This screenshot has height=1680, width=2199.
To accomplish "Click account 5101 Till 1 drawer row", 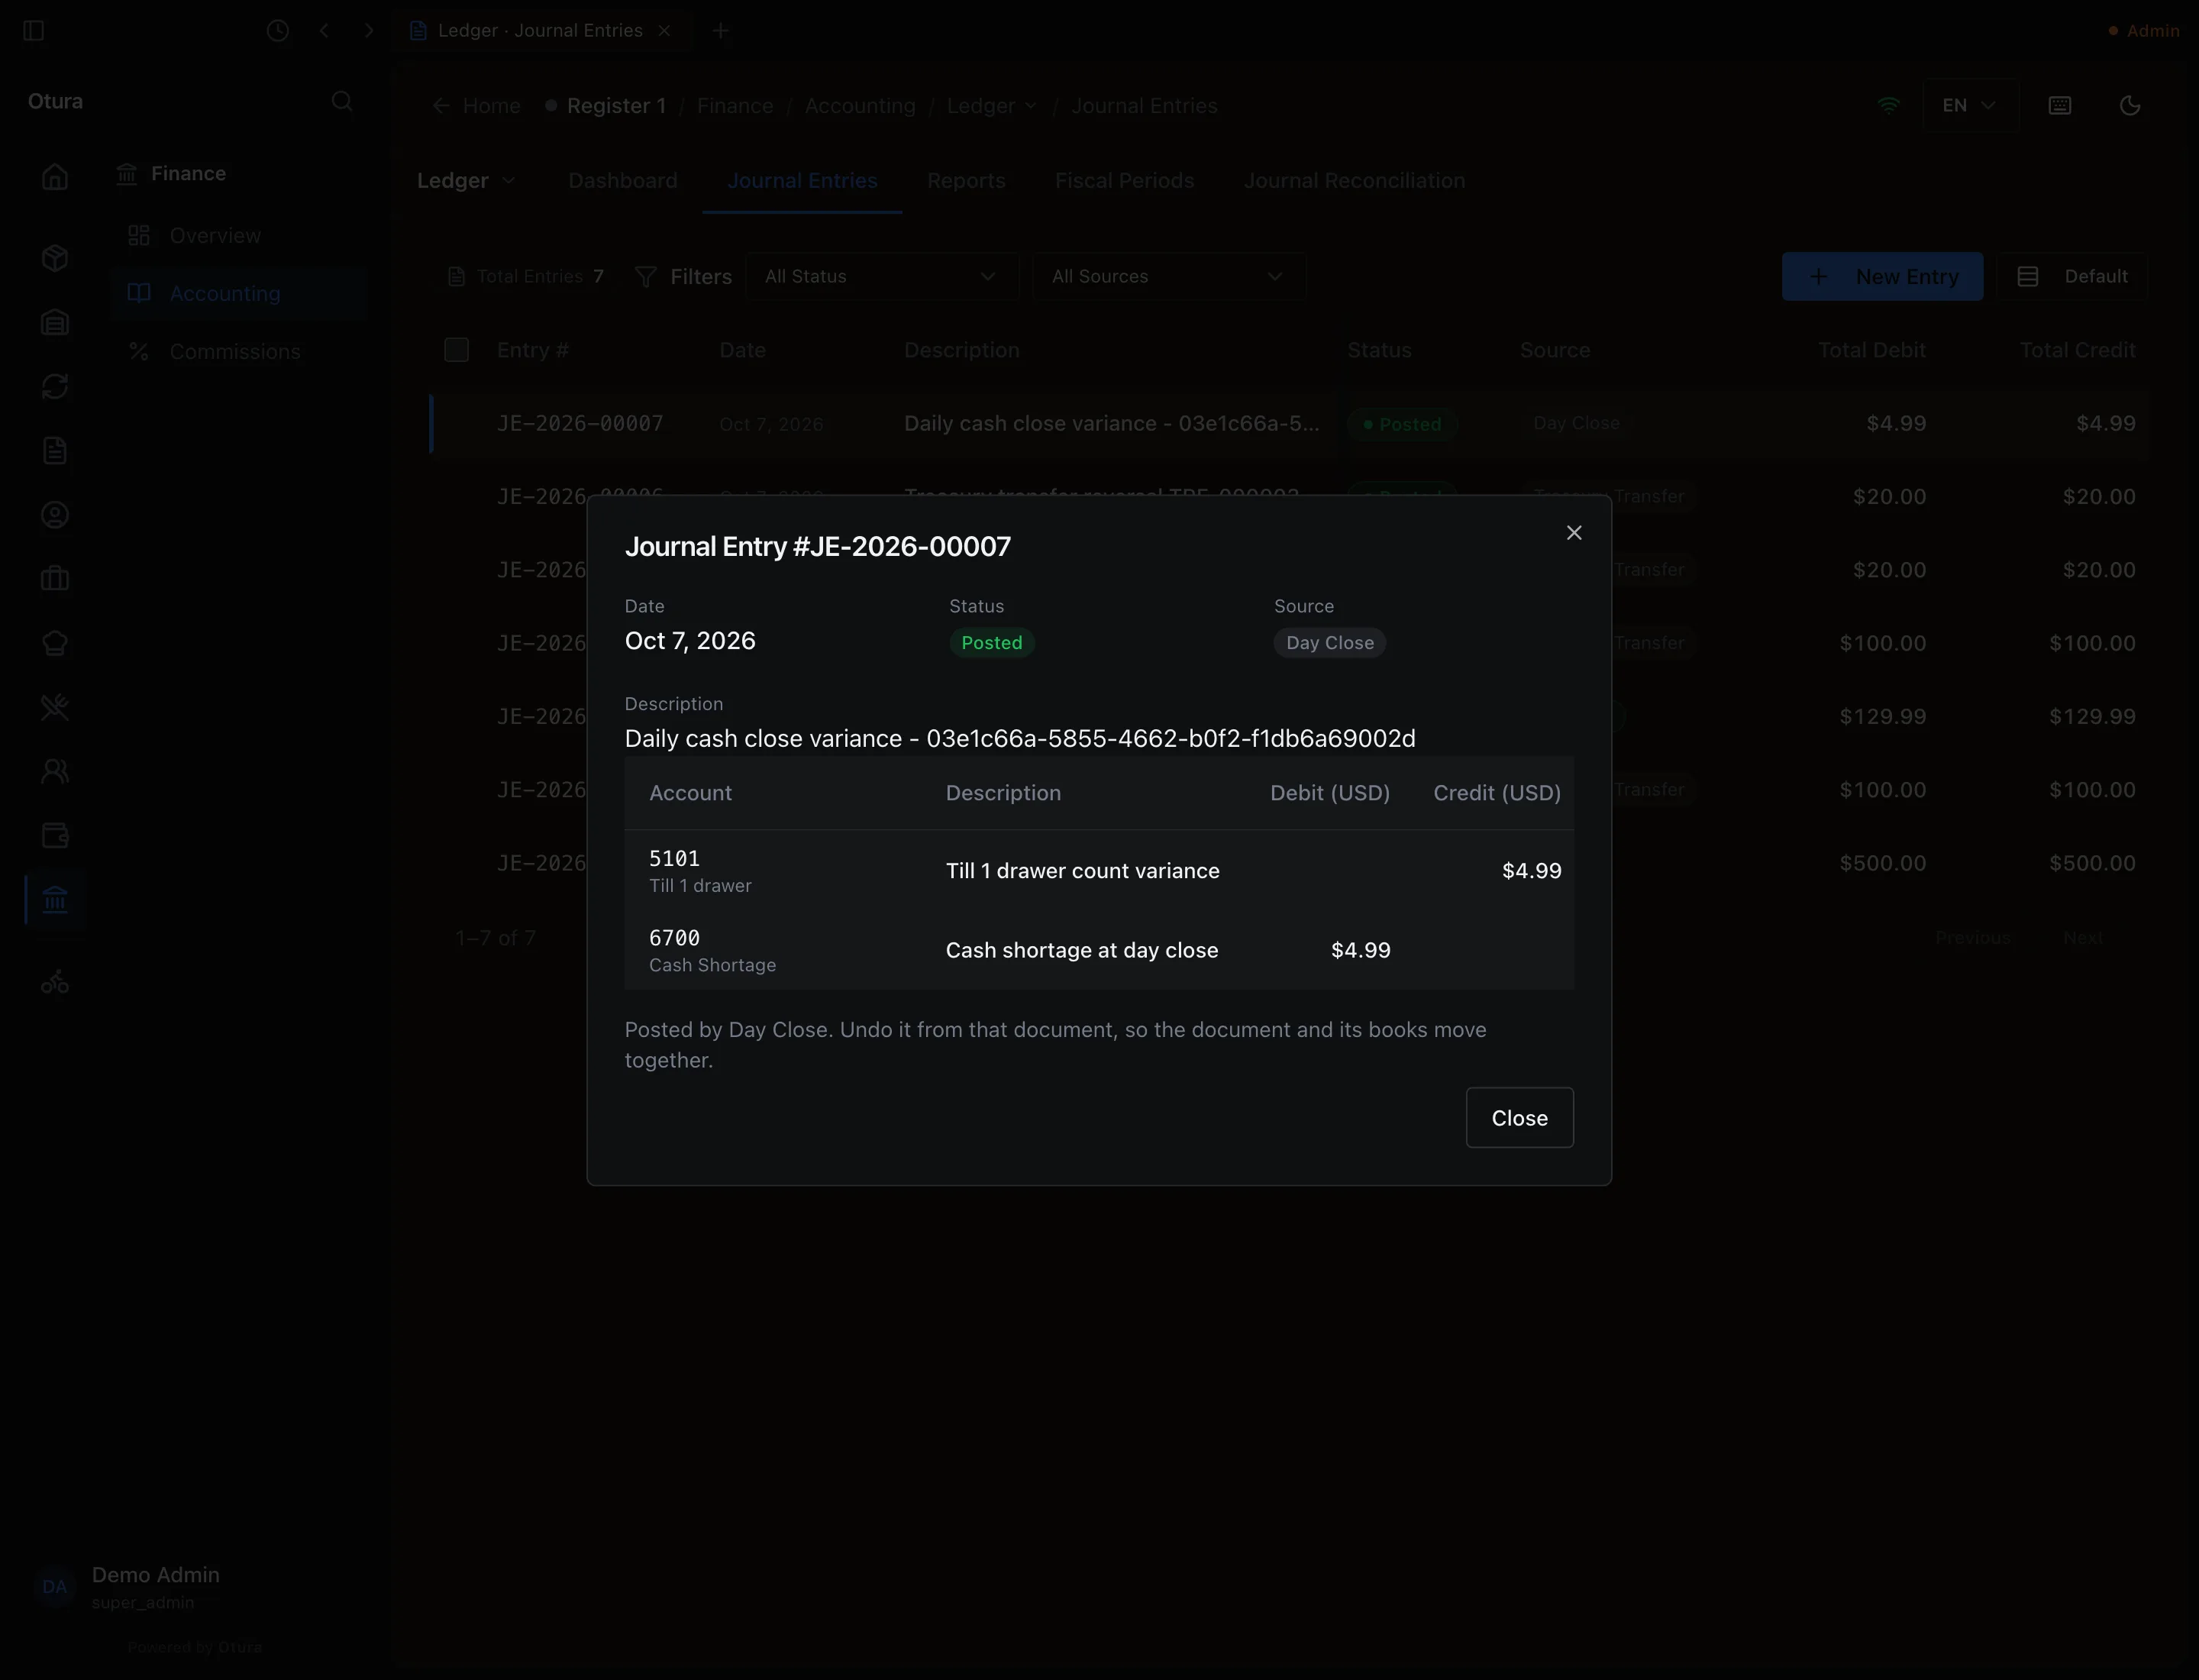I will pyautogui.click(x=1098, y=870).
